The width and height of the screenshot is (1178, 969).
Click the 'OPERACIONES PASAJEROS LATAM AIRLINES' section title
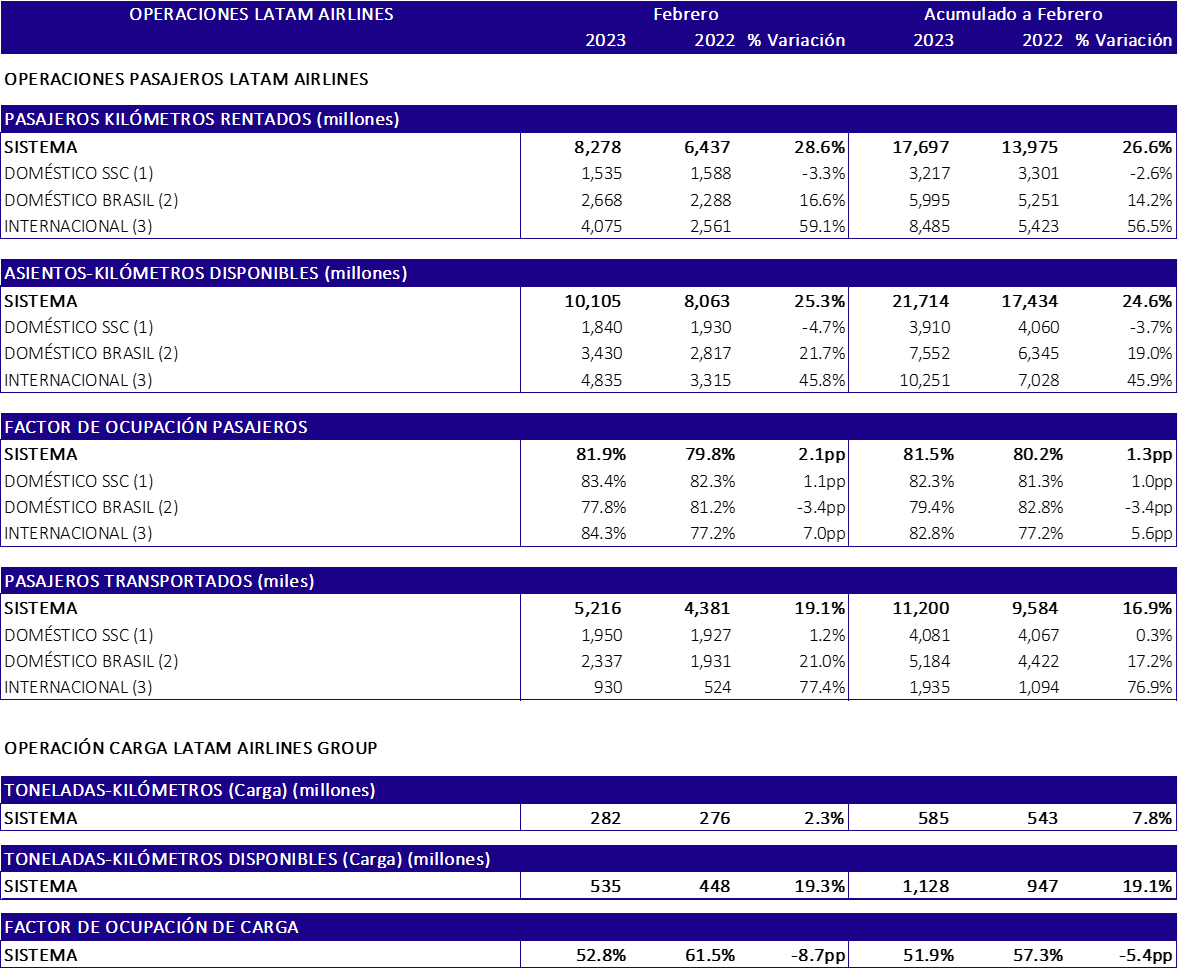[x=186, y=79]
